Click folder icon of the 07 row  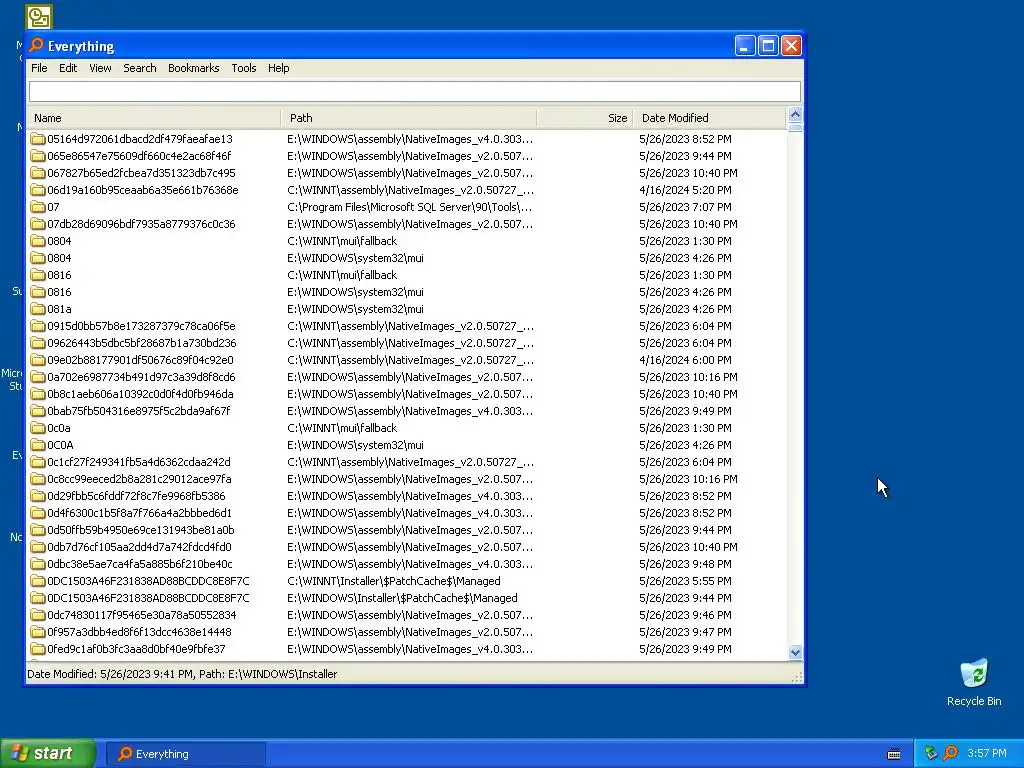pos(38,207)
